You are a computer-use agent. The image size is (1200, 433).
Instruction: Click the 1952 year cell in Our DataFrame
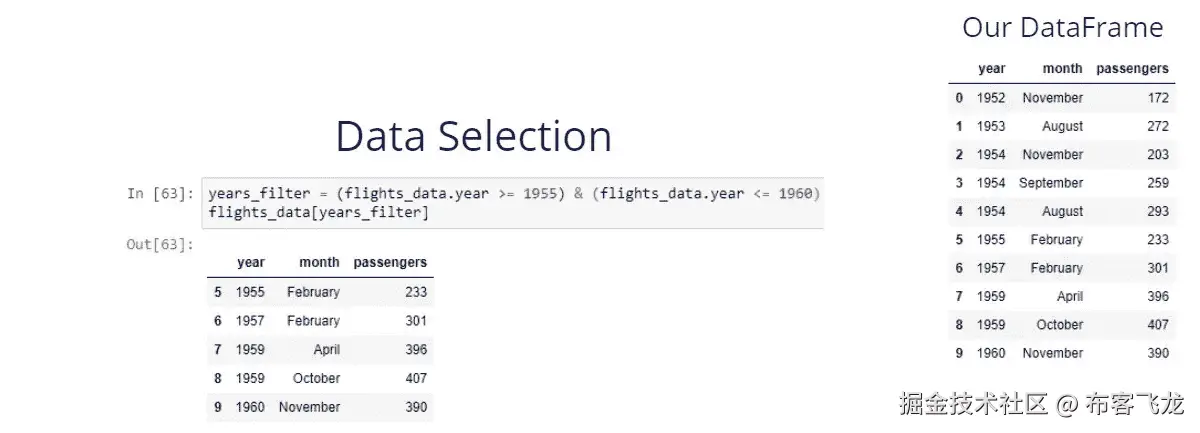click(991, 98)
